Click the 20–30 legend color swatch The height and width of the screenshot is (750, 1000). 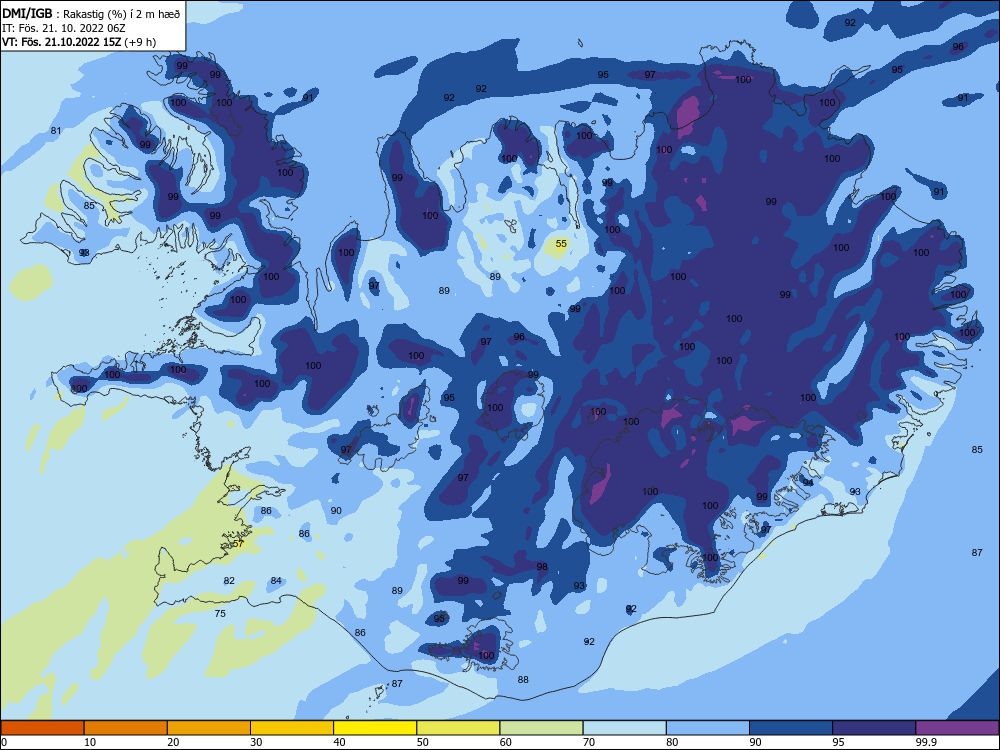(x=209, y=728)
